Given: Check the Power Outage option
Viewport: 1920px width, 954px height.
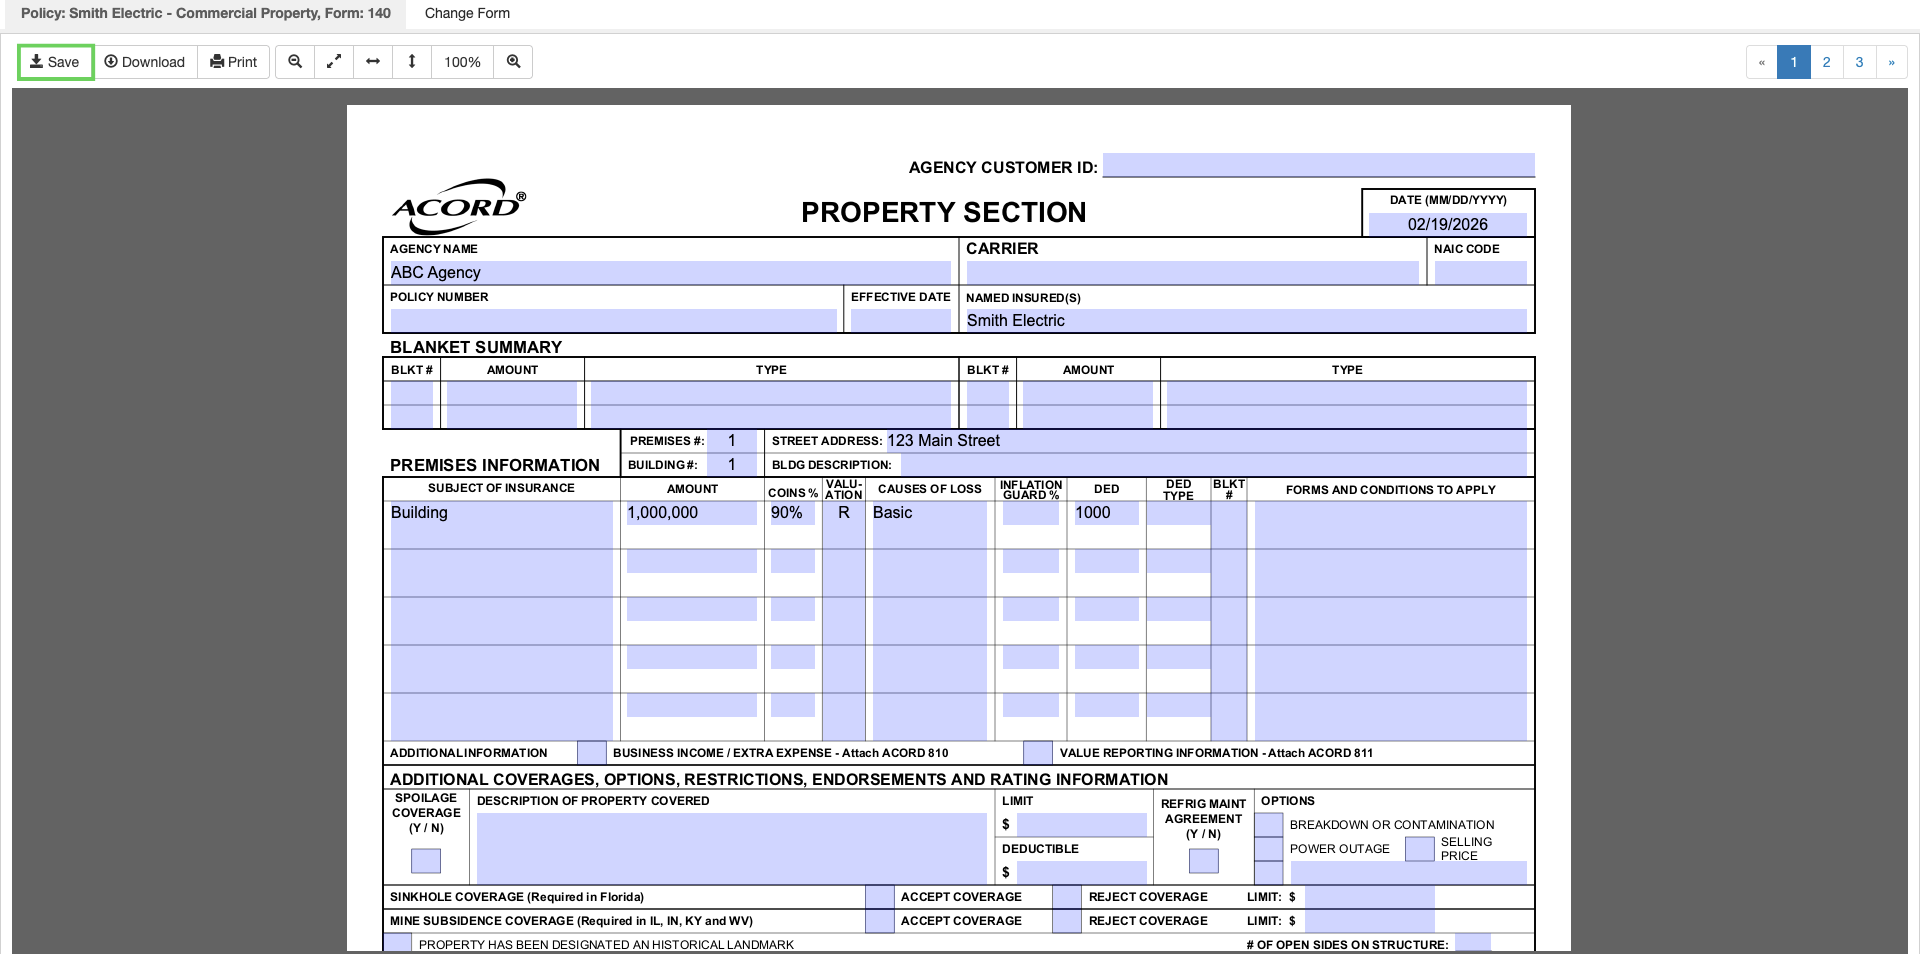Looking at the screenshot, I should [1269, 848].
